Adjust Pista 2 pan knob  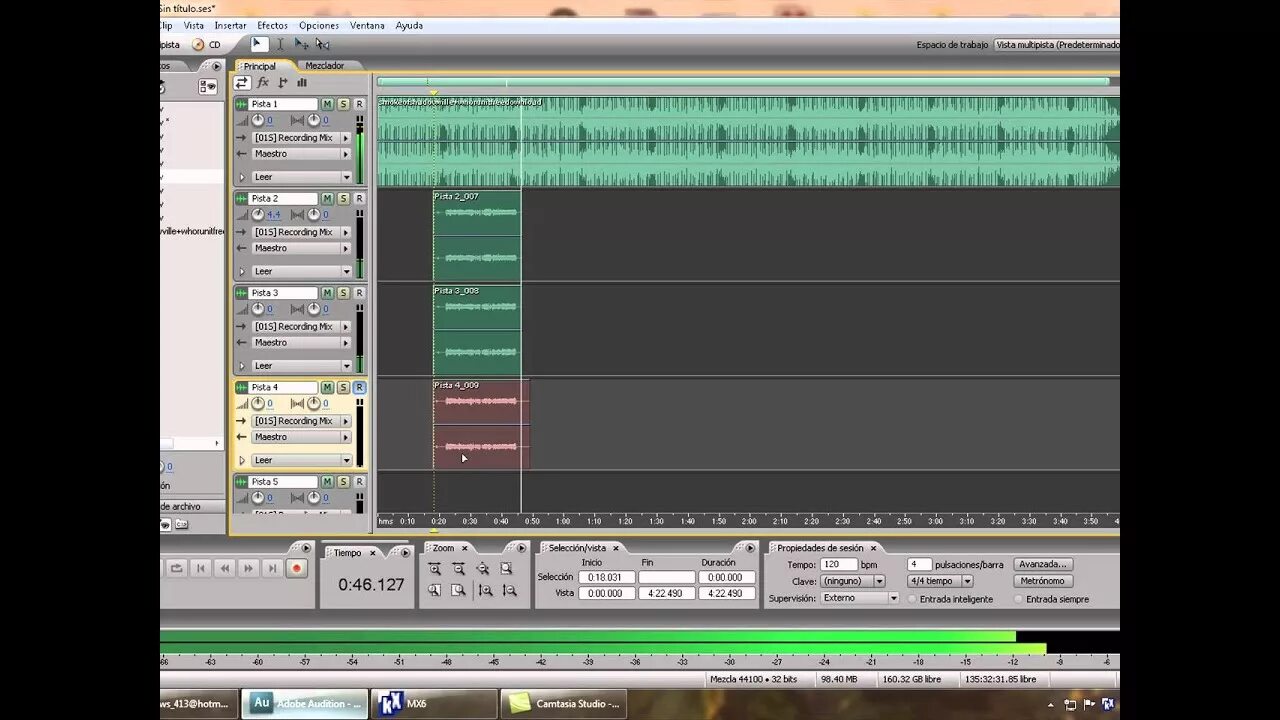point(314,215)
